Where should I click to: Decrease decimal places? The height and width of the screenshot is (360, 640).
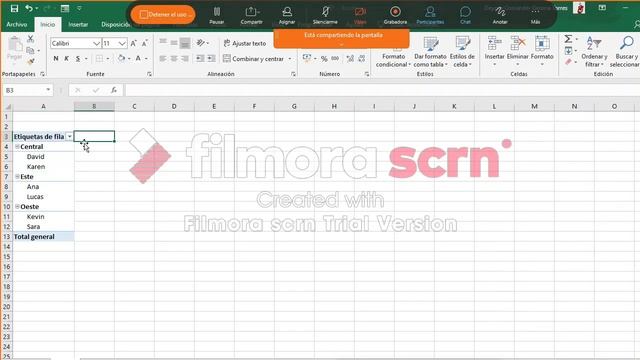(x=362, y=59)
